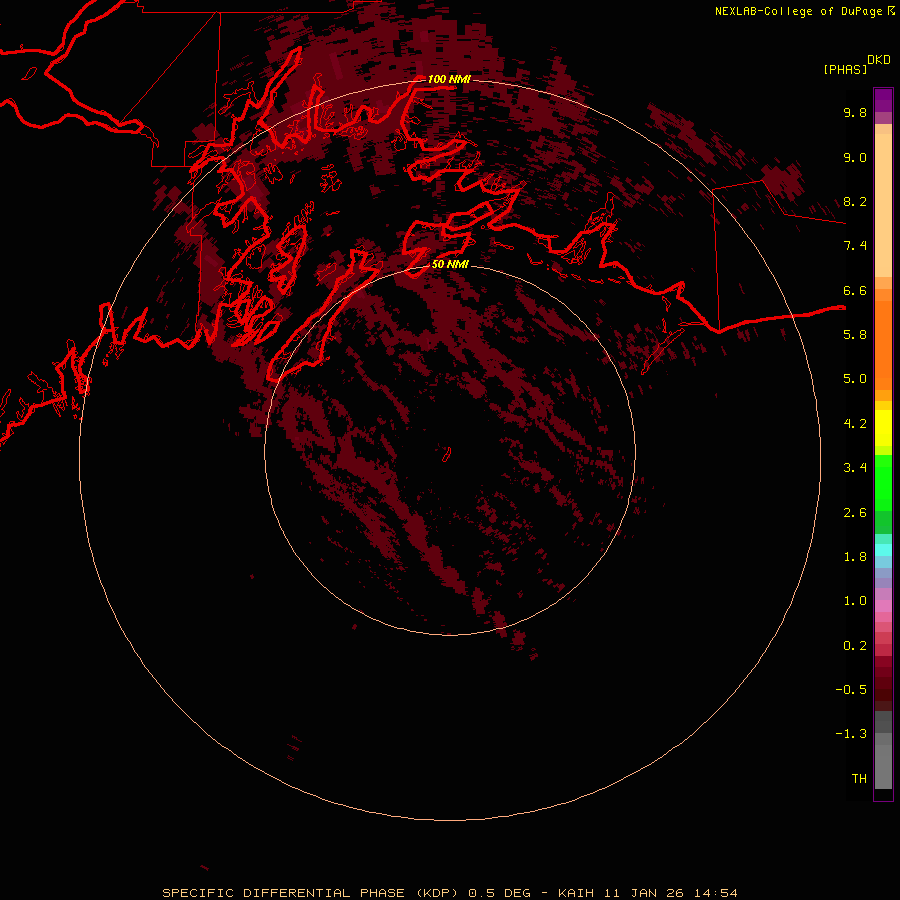Select the 5.8 legend value
This screenshot has height=900, width=900.
[x=855, y=335]
